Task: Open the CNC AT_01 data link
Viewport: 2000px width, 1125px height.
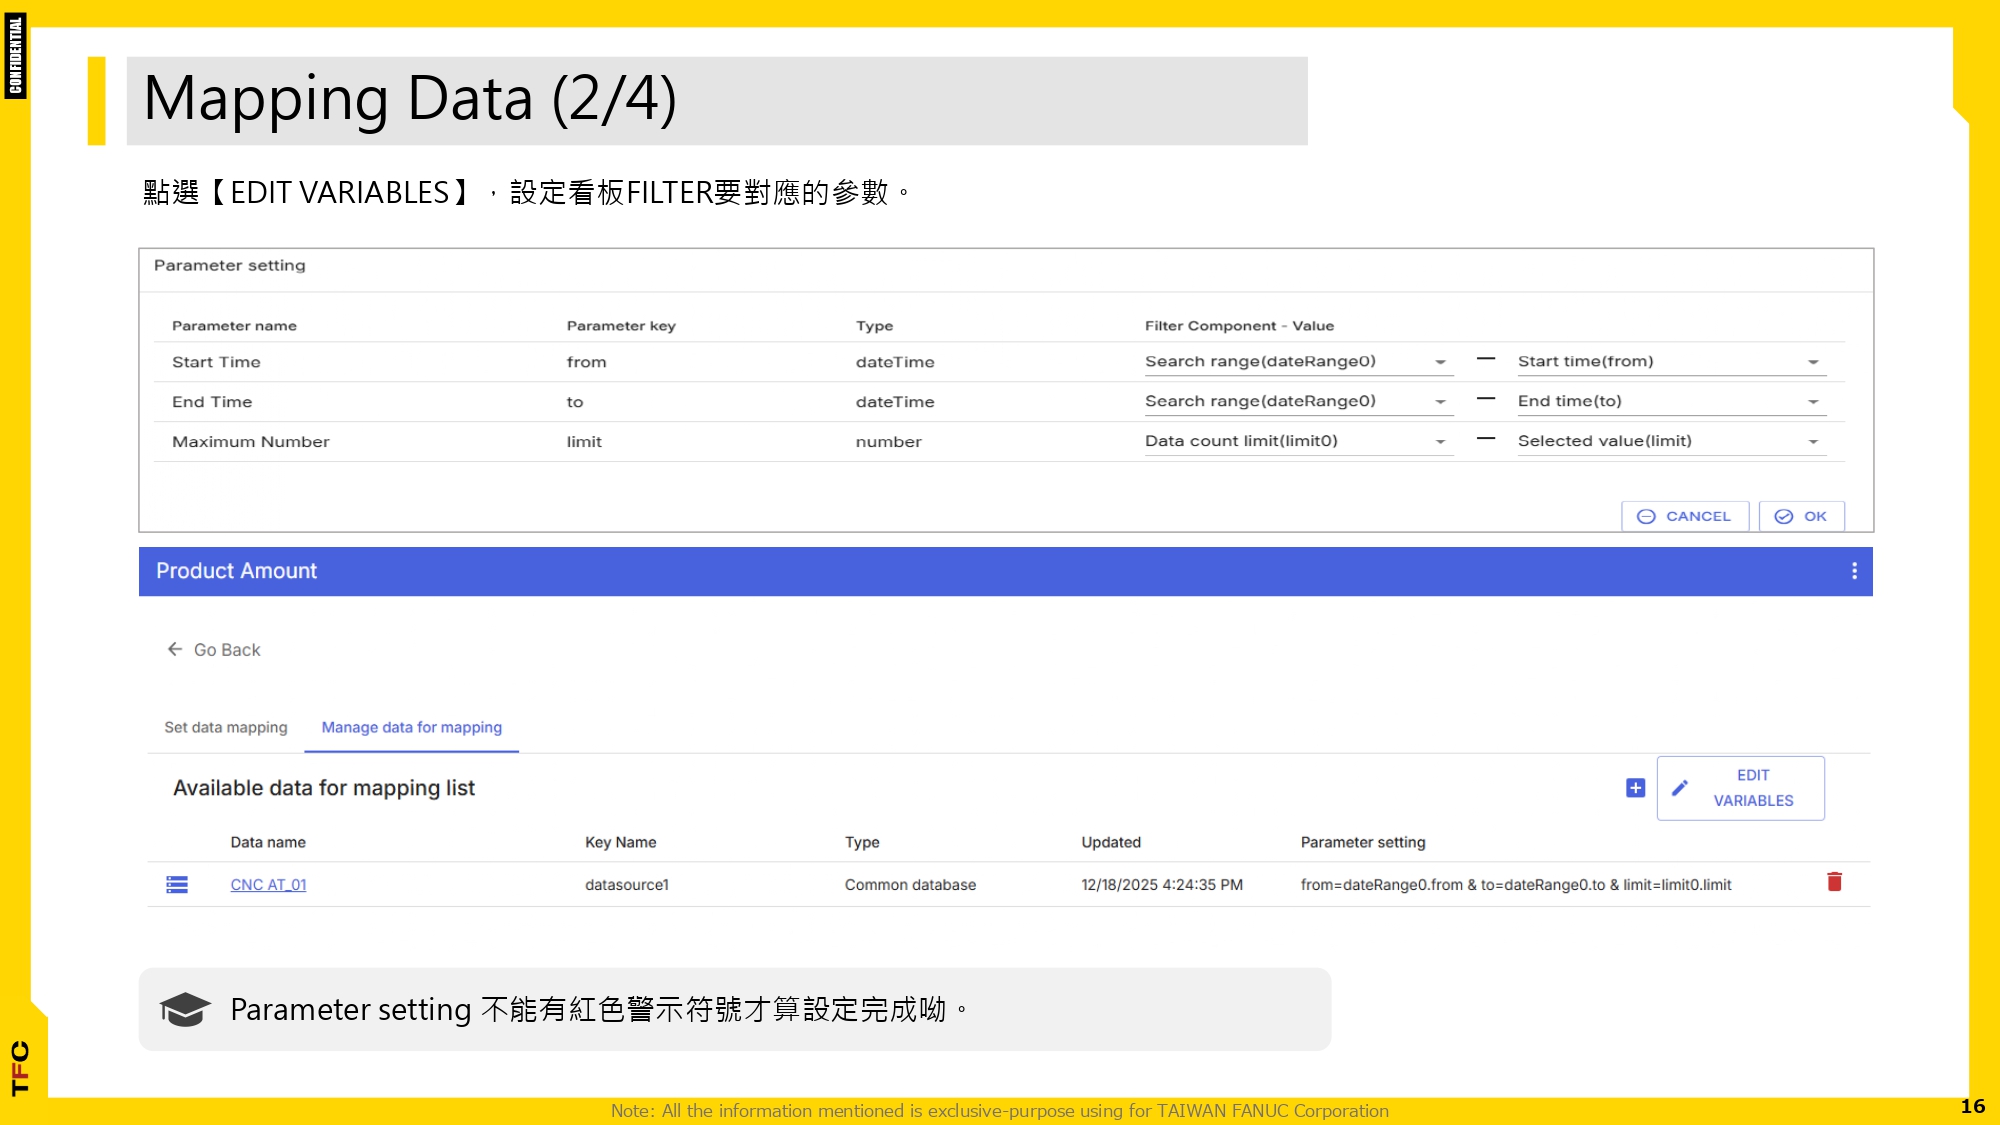Action: (x=268, y=884)
